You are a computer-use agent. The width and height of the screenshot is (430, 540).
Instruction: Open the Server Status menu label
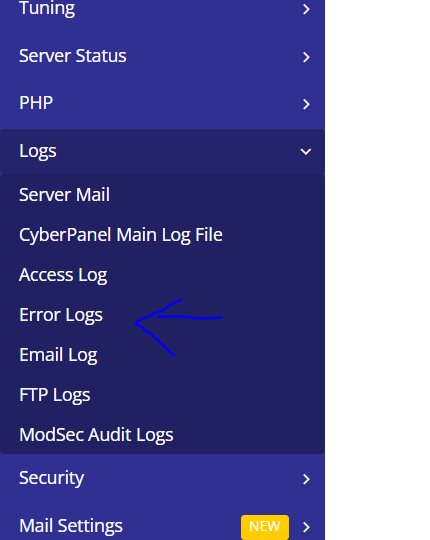(x=73, y=56)
